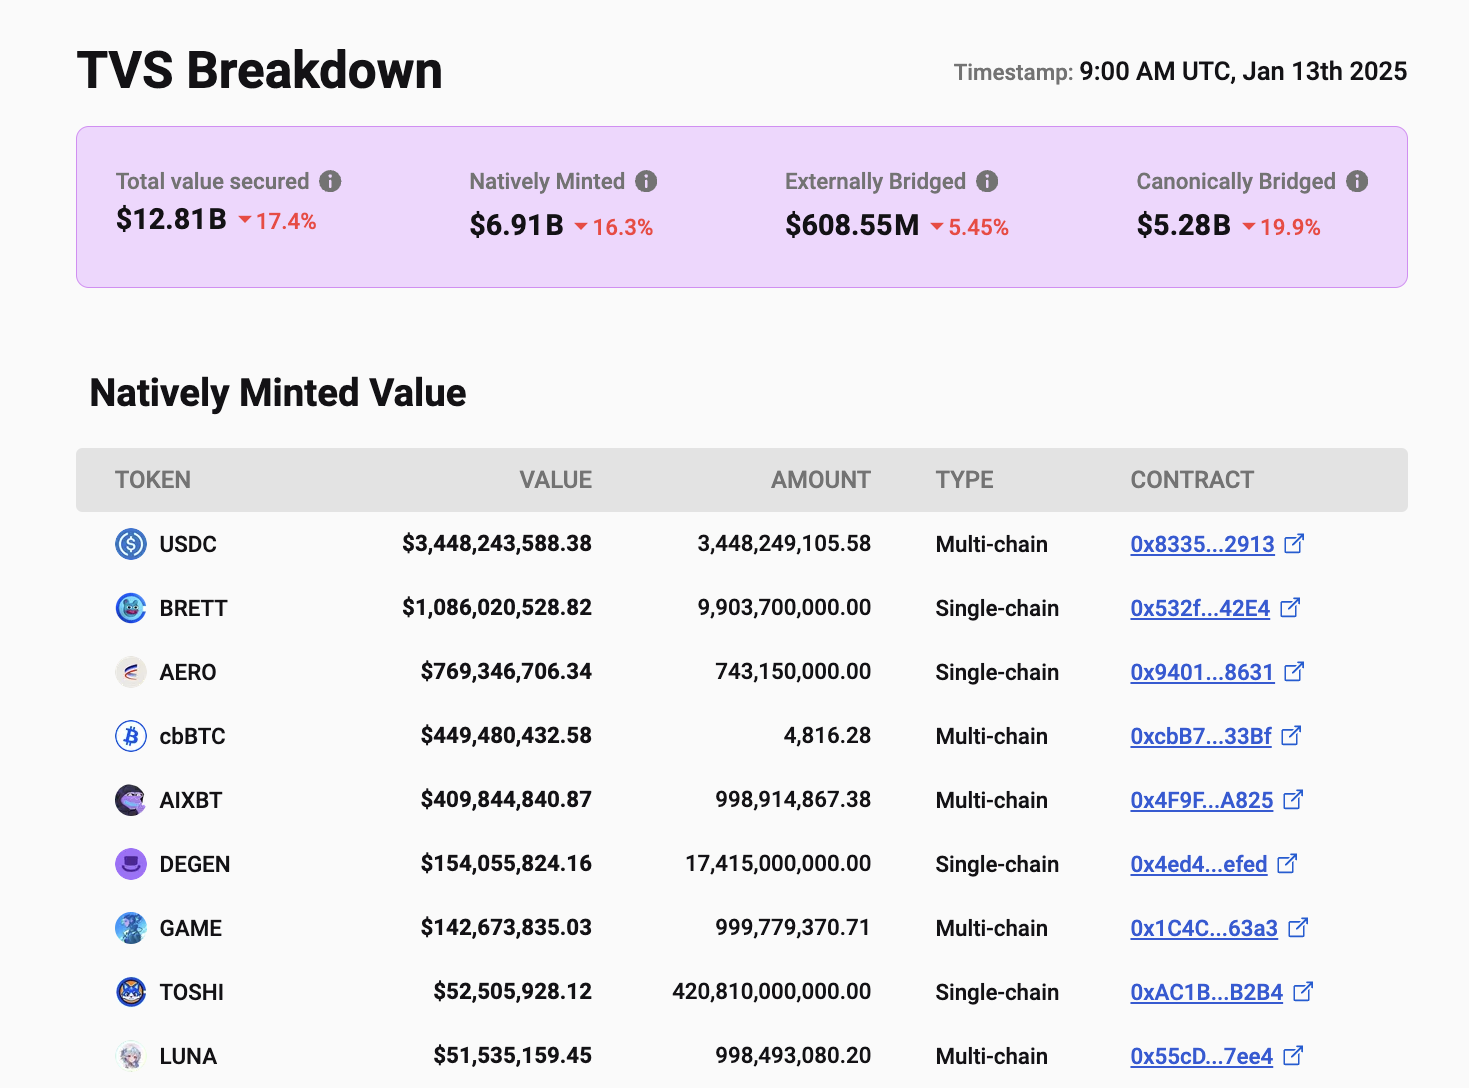Click the TYPE column header
Image resolution: width=1469 pixels, height=1088 pixels.
(964, 480)
